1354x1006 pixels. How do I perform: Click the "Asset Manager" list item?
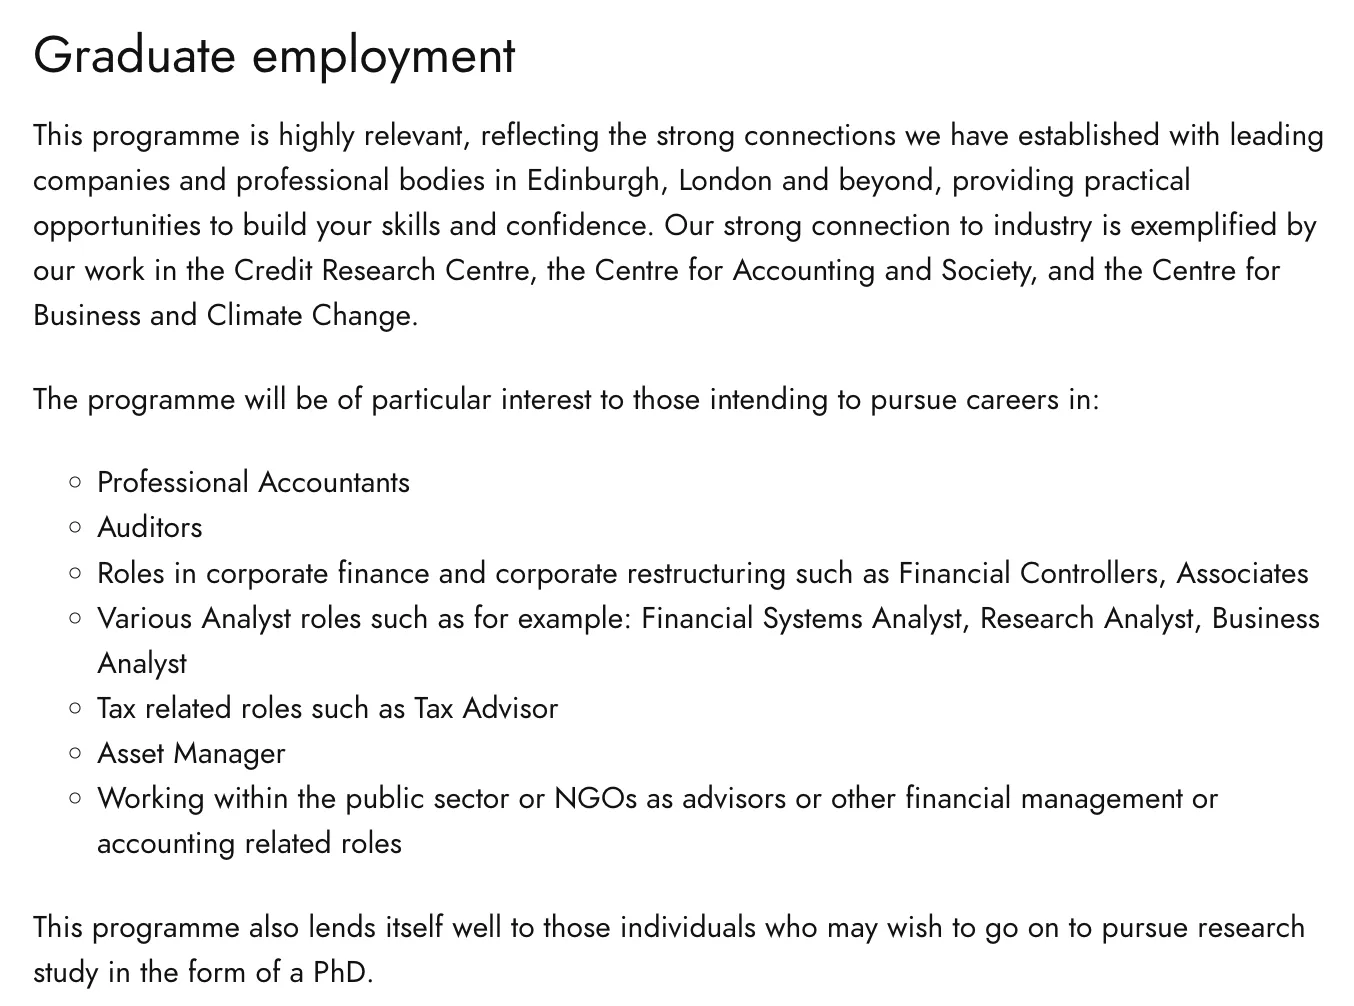coord(191,754)
